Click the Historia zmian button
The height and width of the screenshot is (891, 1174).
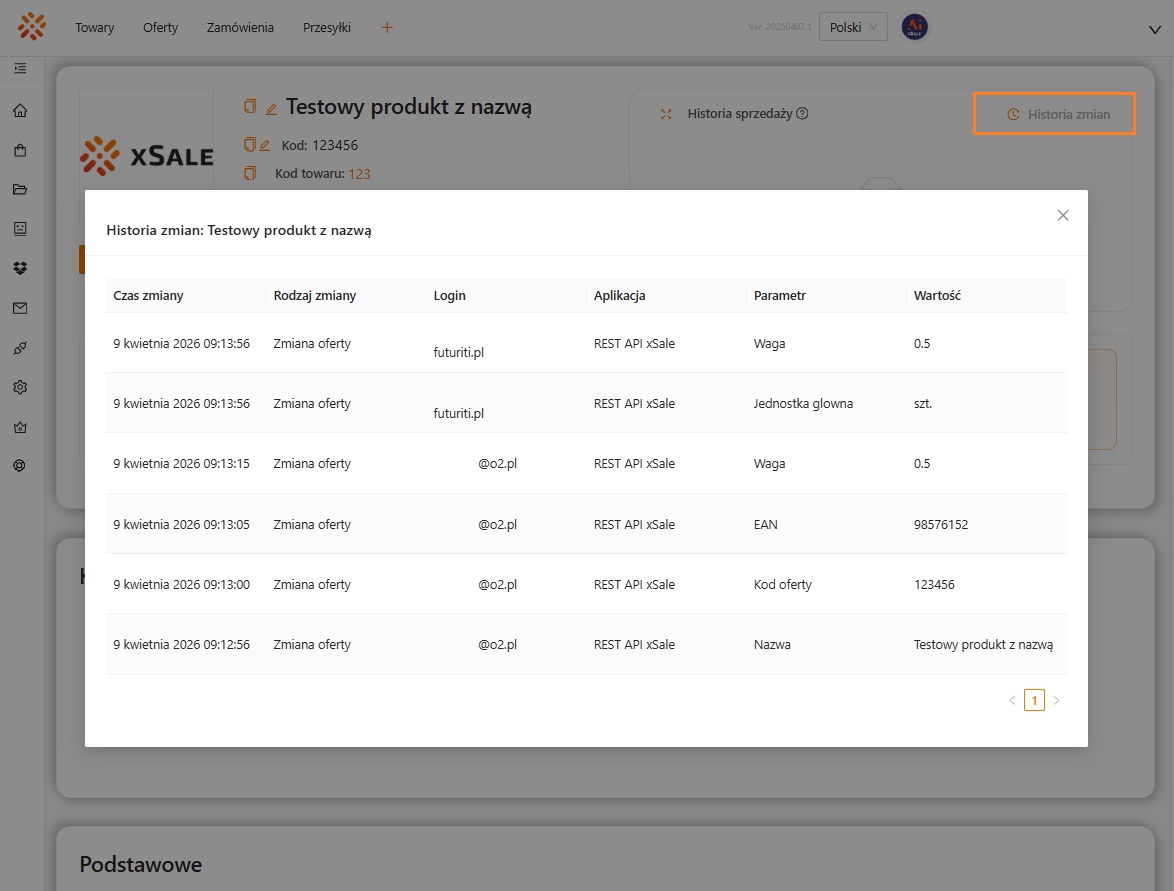[1056, 114]
